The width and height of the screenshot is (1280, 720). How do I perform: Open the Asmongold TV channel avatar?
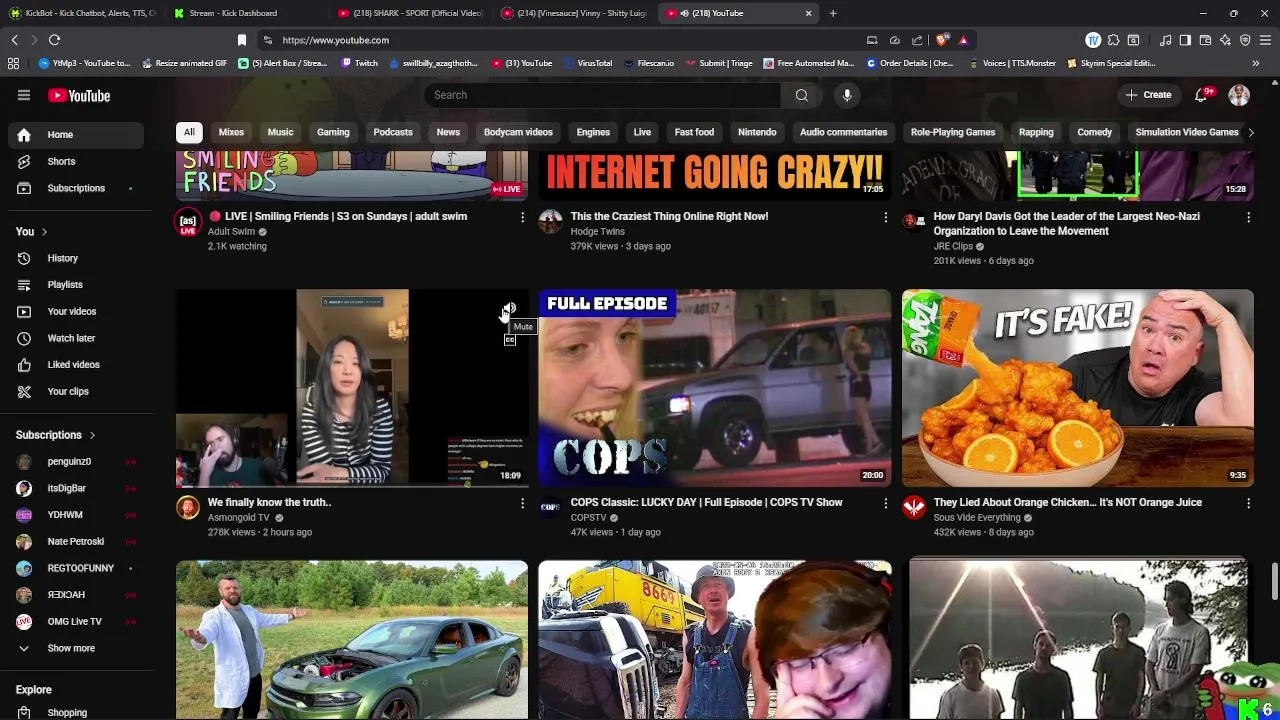(x=188, y=508)
